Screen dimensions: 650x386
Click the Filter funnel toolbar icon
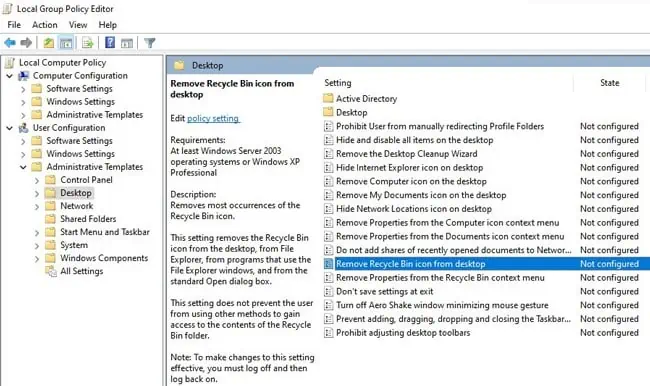pyautogui.click(x=150, y=42)
